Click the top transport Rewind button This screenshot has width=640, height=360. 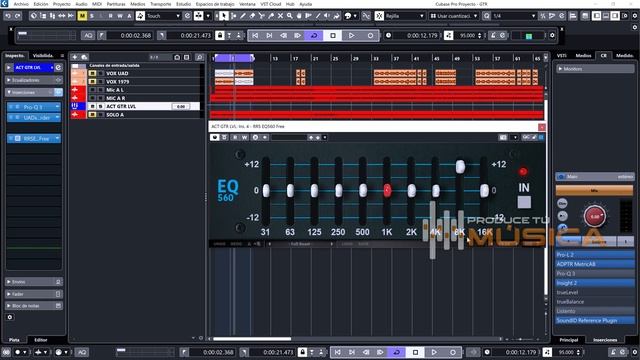click(x=283, y=36)
